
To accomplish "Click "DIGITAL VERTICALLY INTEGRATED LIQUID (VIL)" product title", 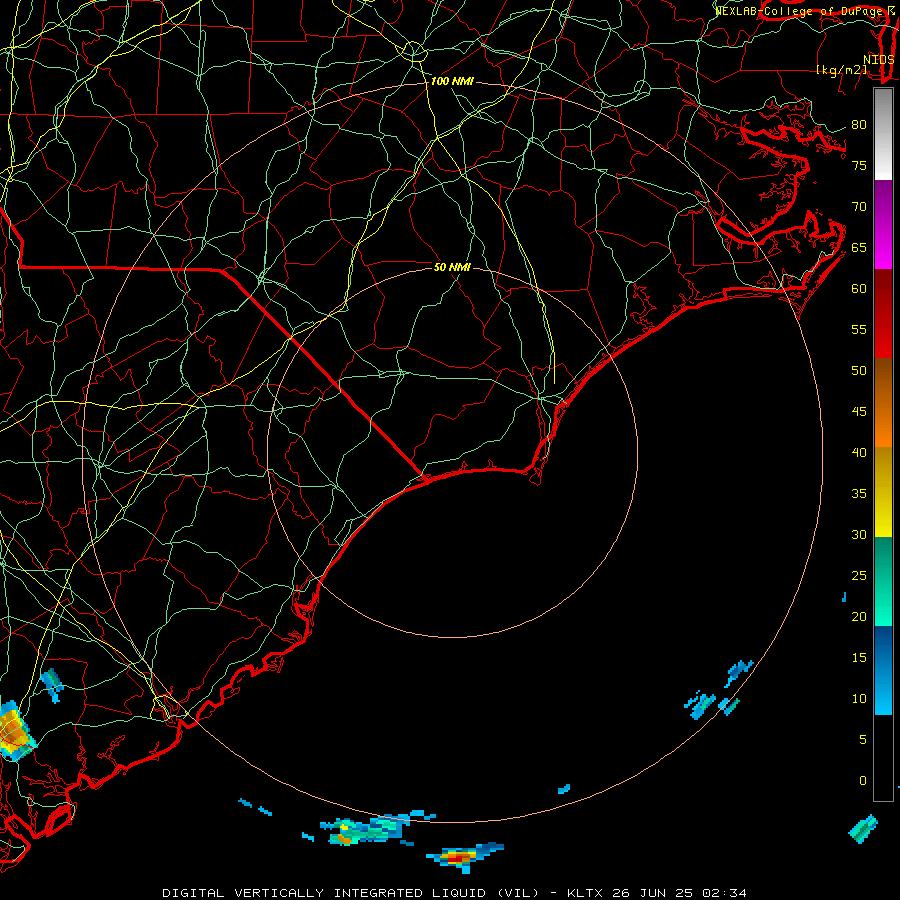I will coord(351,893).
